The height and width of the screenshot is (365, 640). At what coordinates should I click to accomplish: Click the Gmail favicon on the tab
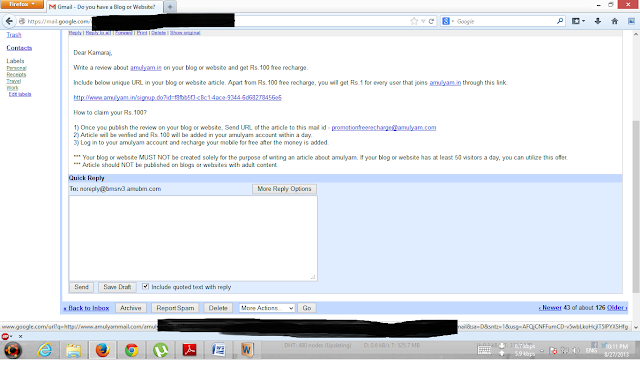52,7
